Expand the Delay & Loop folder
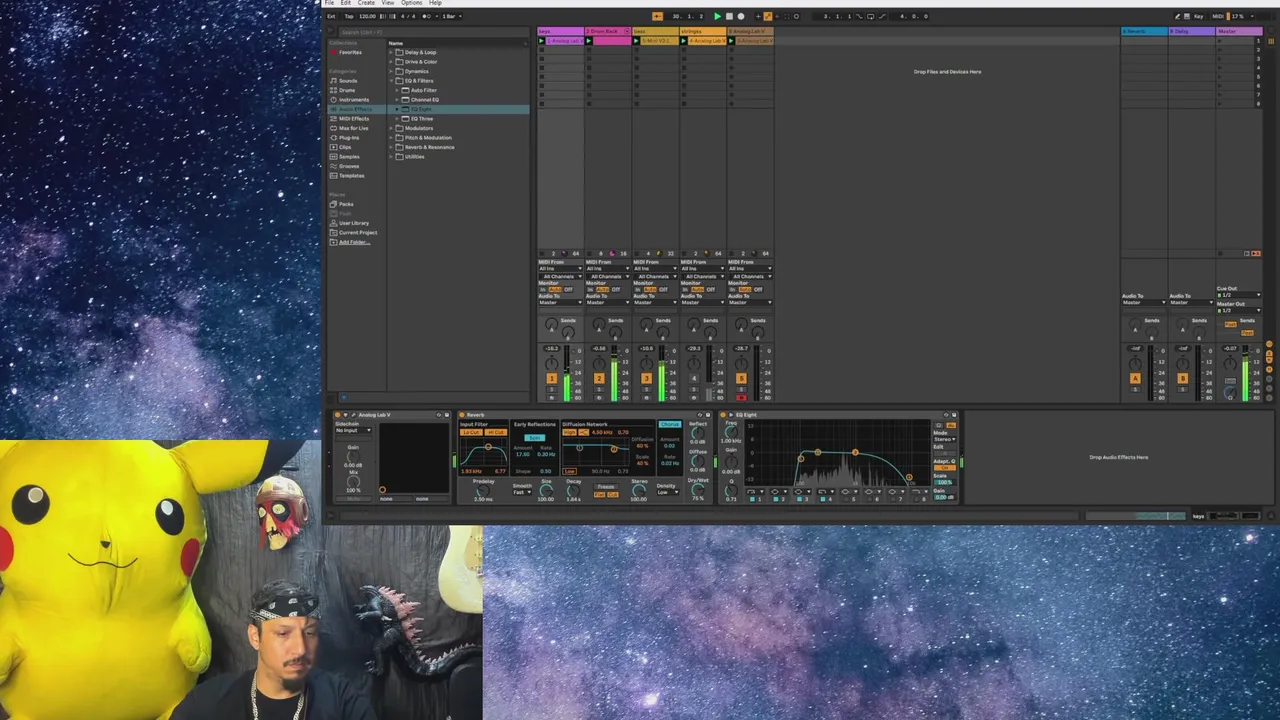This screenshot has width=1280, height=720. tap(391, 52)
